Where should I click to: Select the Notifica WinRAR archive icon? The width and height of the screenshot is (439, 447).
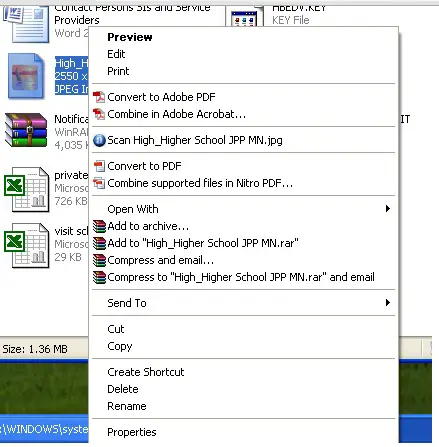tap(26, 130)
